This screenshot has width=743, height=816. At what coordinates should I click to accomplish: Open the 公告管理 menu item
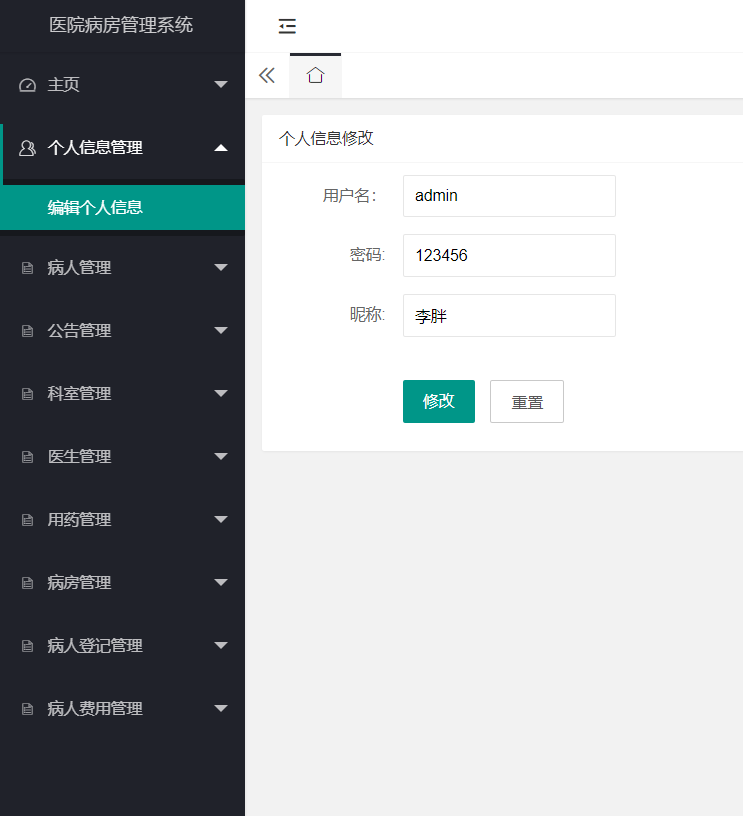click(122, 330)
